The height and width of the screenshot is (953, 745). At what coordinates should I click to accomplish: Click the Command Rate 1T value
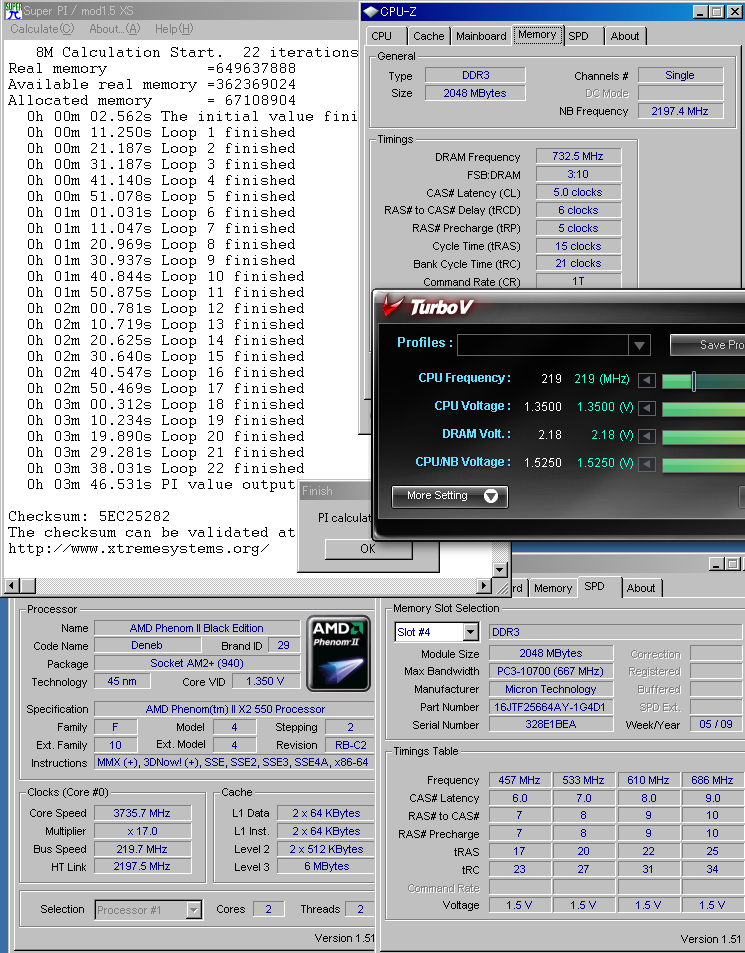578,281
